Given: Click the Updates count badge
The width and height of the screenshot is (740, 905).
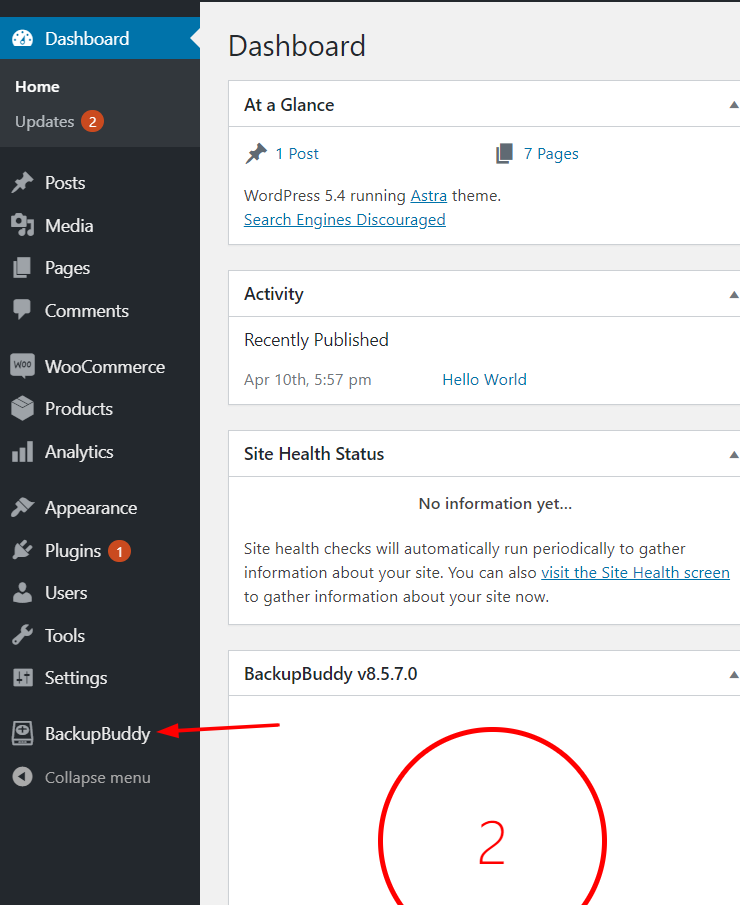Looking at the screenshot, I should [92, 121].
